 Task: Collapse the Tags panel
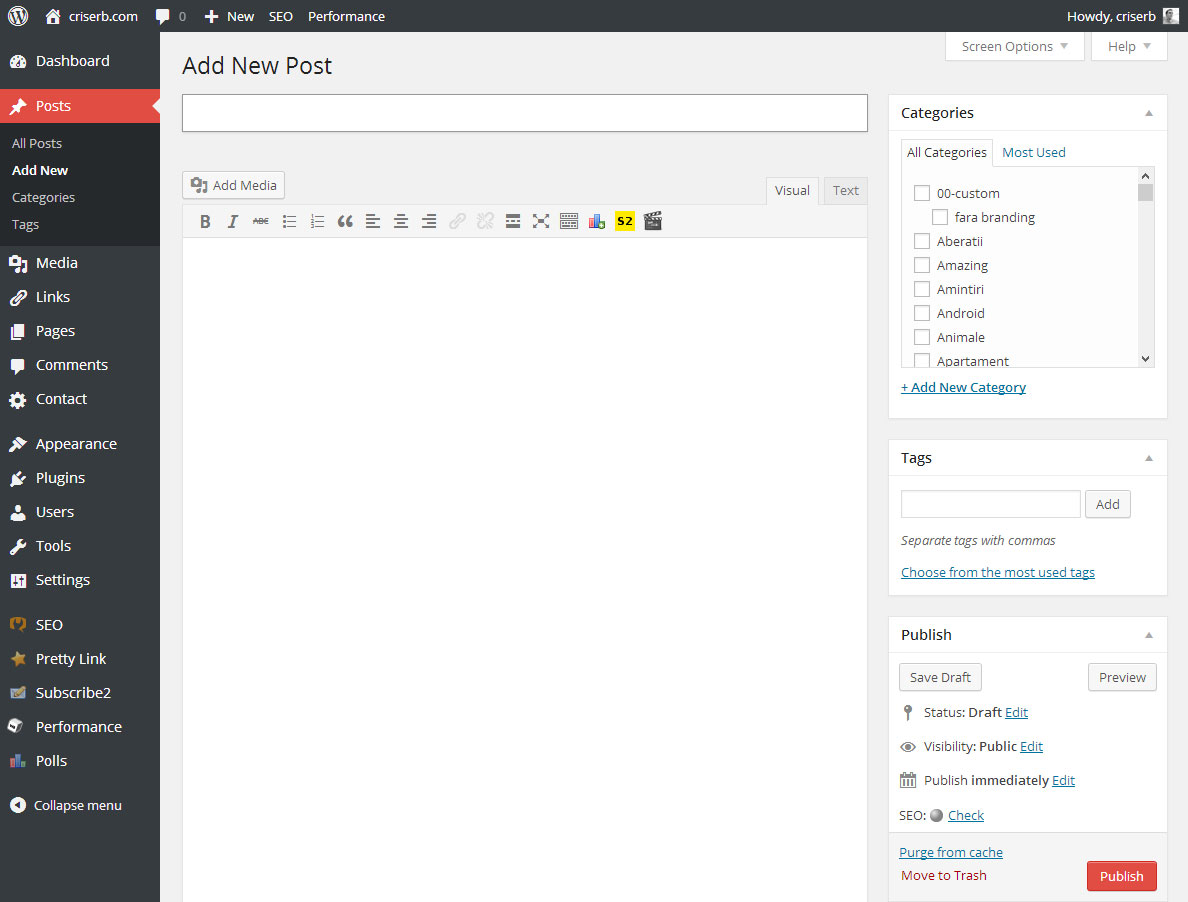pos(1149,458)
